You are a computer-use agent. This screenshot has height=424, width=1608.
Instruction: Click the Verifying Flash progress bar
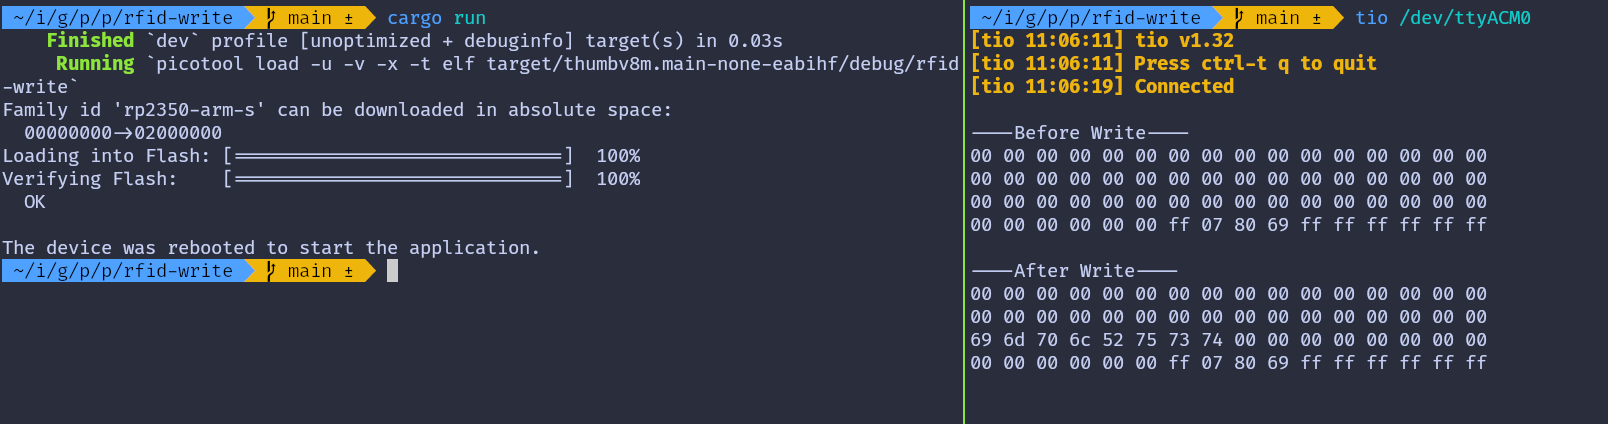point(398,179)
